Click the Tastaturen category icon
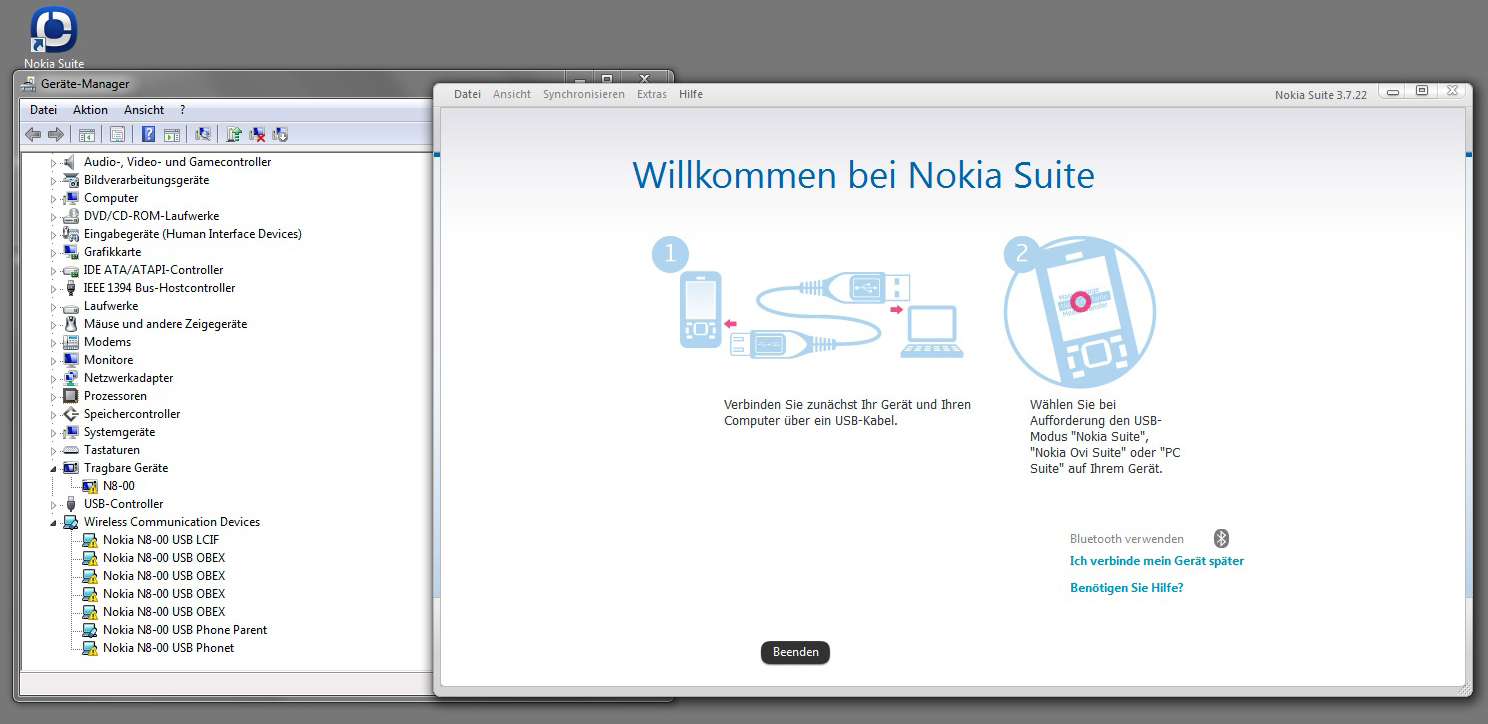 click(71, 450)
